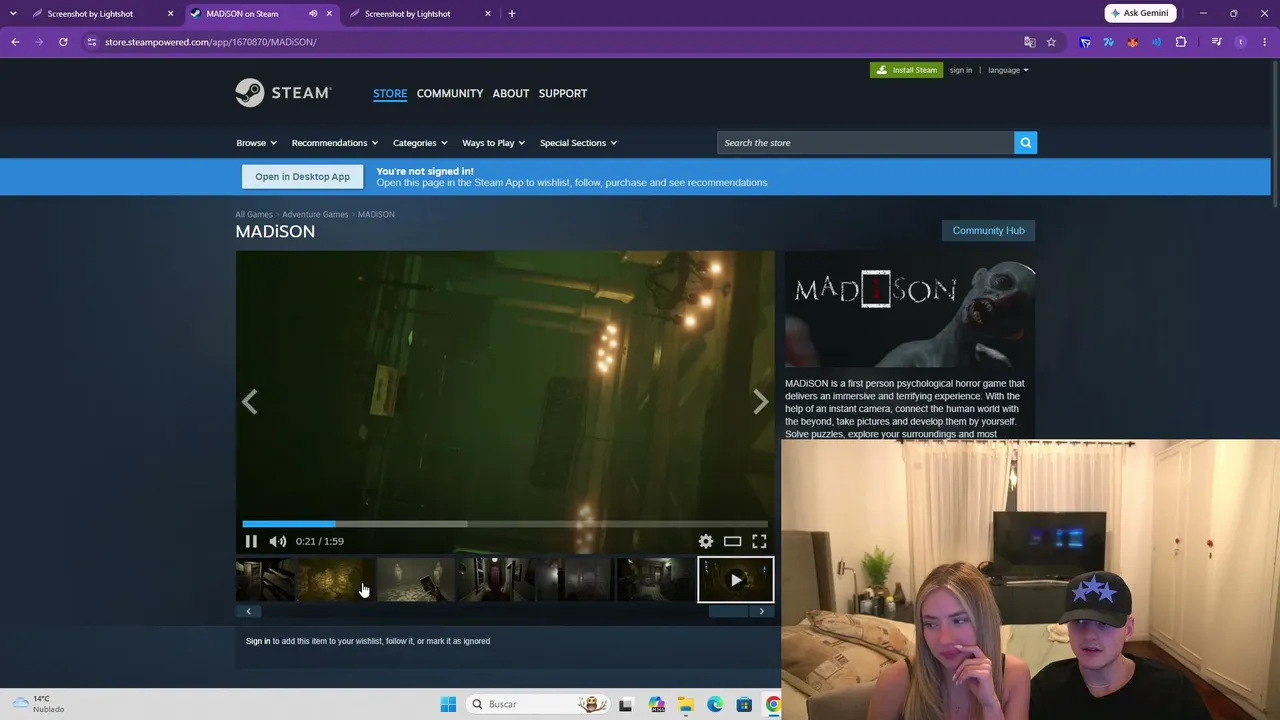Focus the Search the store field
The image size is (1280, 720).
(x=865, y=143)
